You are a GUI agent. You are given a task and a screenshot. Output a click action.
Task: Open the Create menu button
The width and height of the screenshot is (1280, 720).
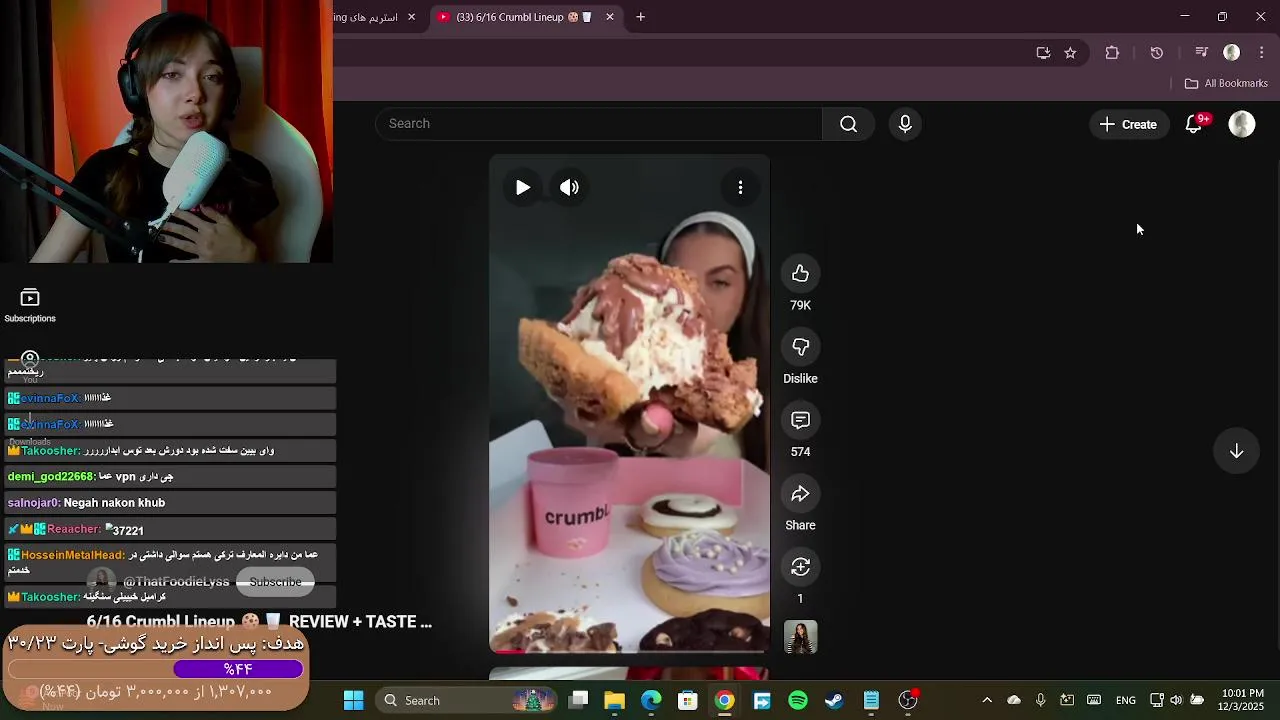pos(1128,124)
